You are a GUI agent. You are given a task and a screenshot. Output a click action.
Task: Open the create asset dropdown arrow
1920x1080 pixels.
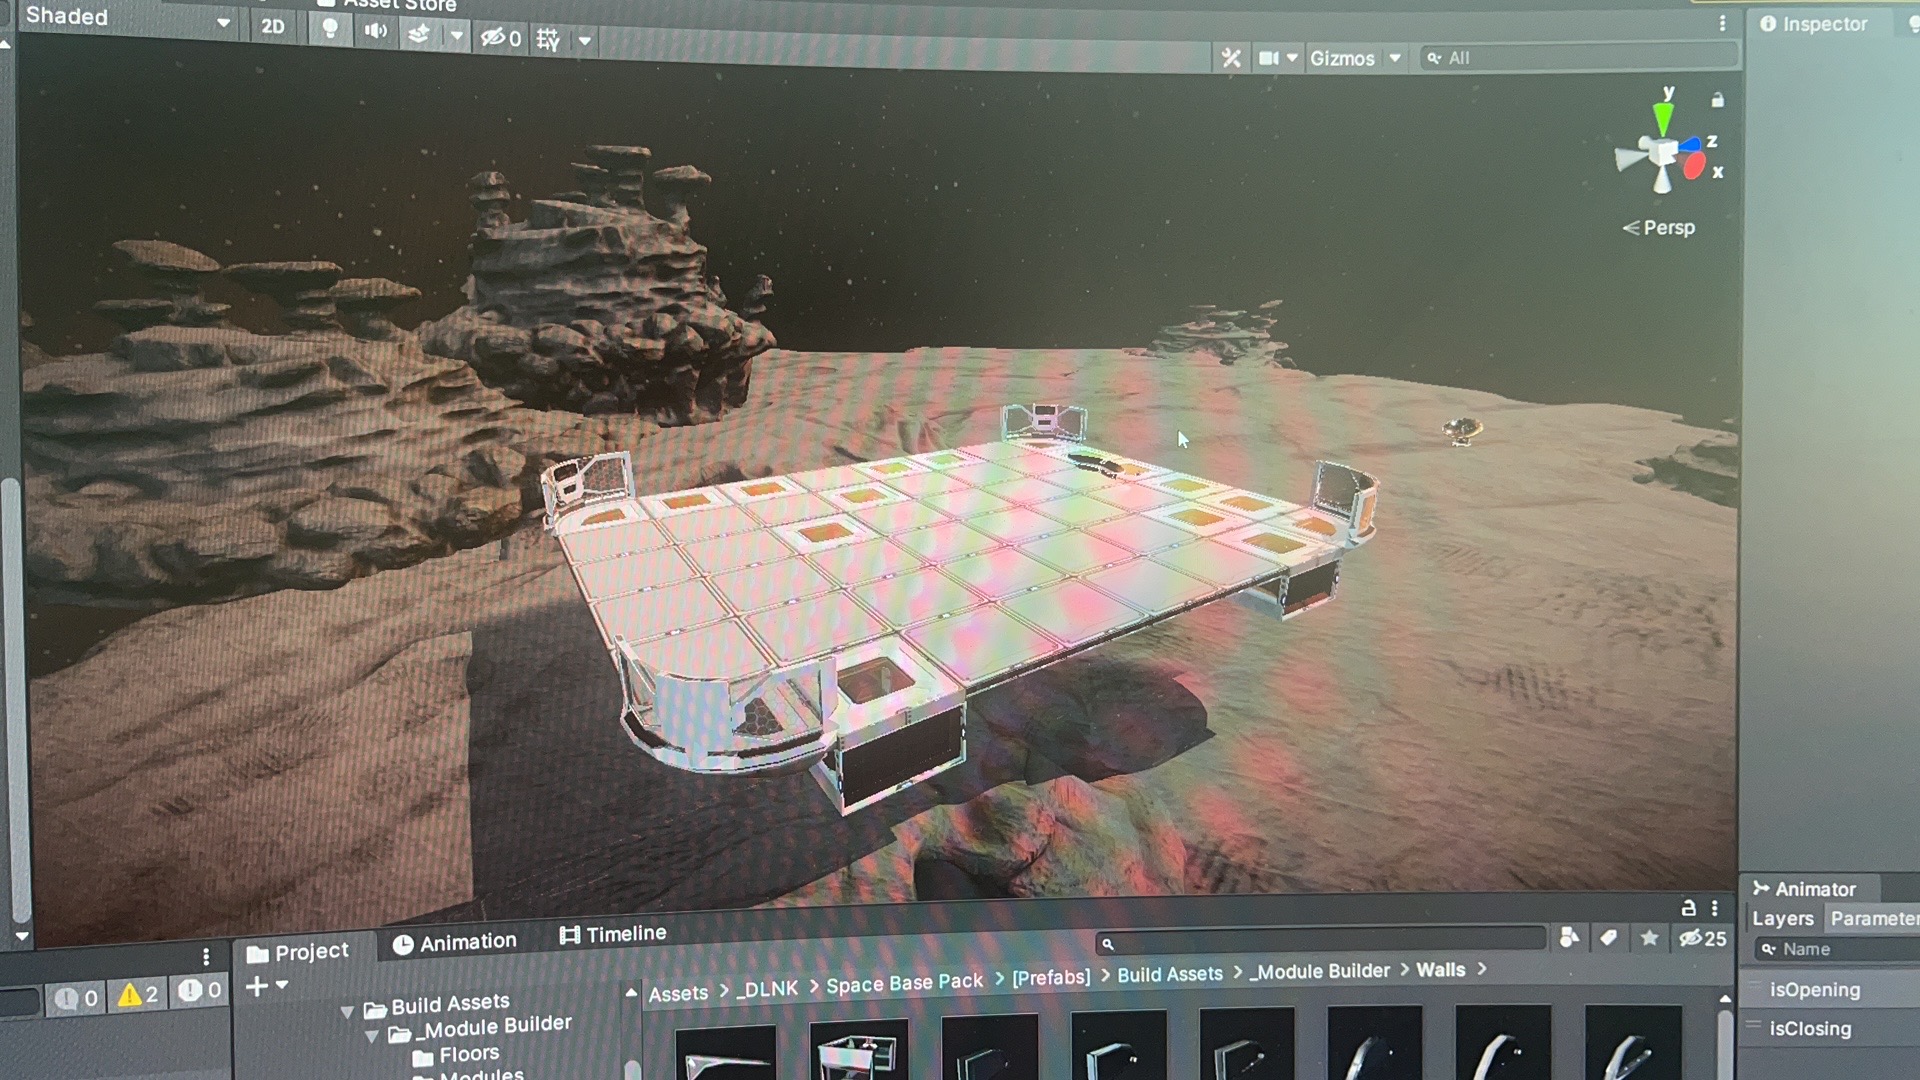click(x=282, y=985)
